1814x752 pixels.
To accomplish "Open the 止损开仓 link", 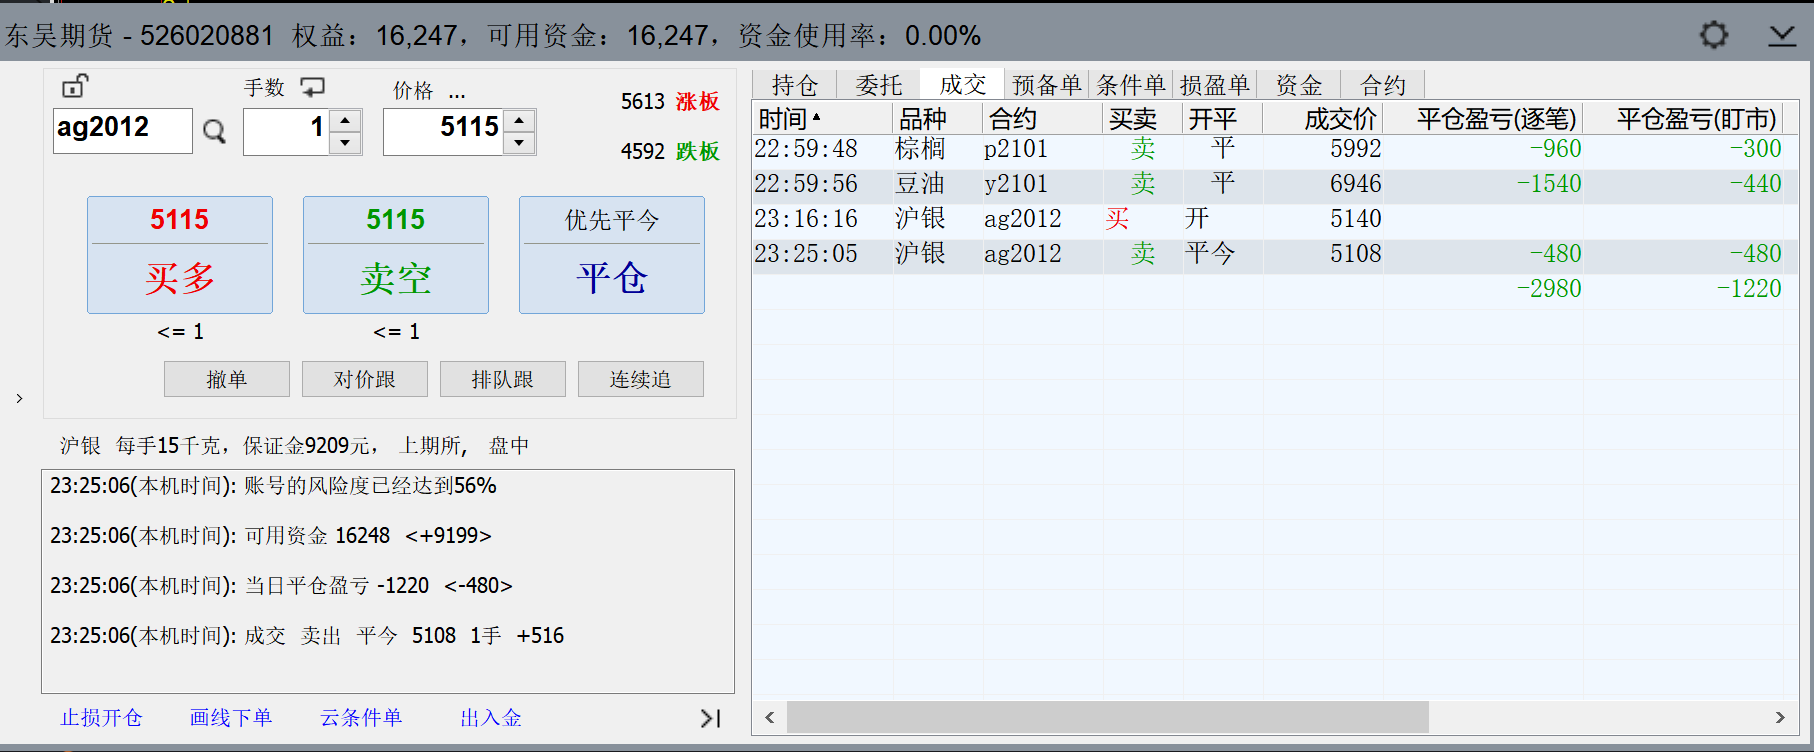I will [102, 718].
